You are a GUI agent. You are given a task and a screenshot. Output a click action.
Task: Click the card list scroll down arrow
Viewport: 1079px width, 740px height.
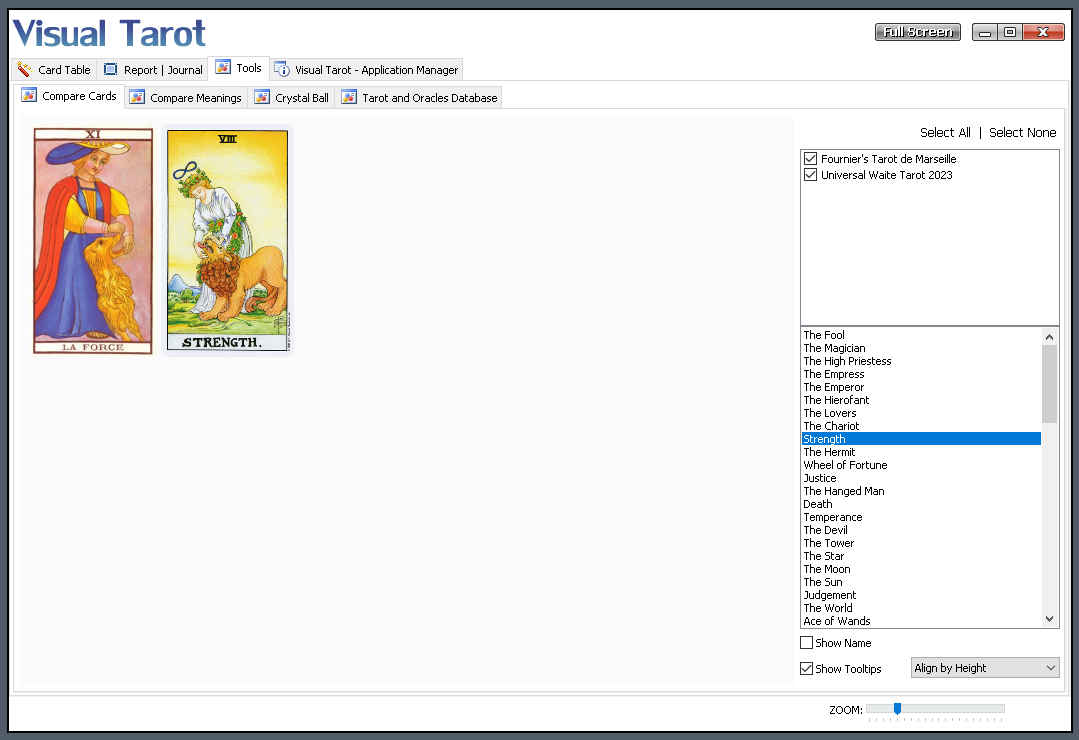click(x=1049, y=619)
